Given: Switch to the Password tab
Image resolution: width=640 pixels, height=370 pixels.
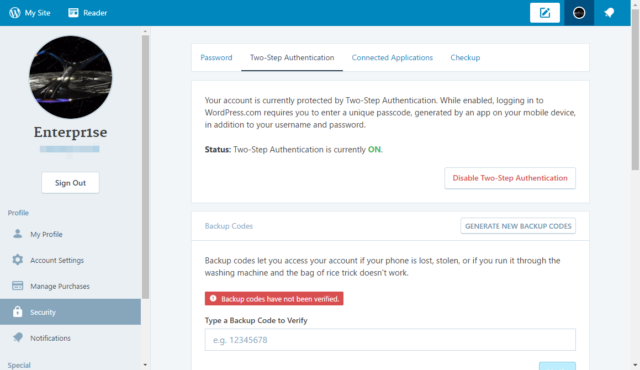Looking at the screenshot, I should click(216, 58).
